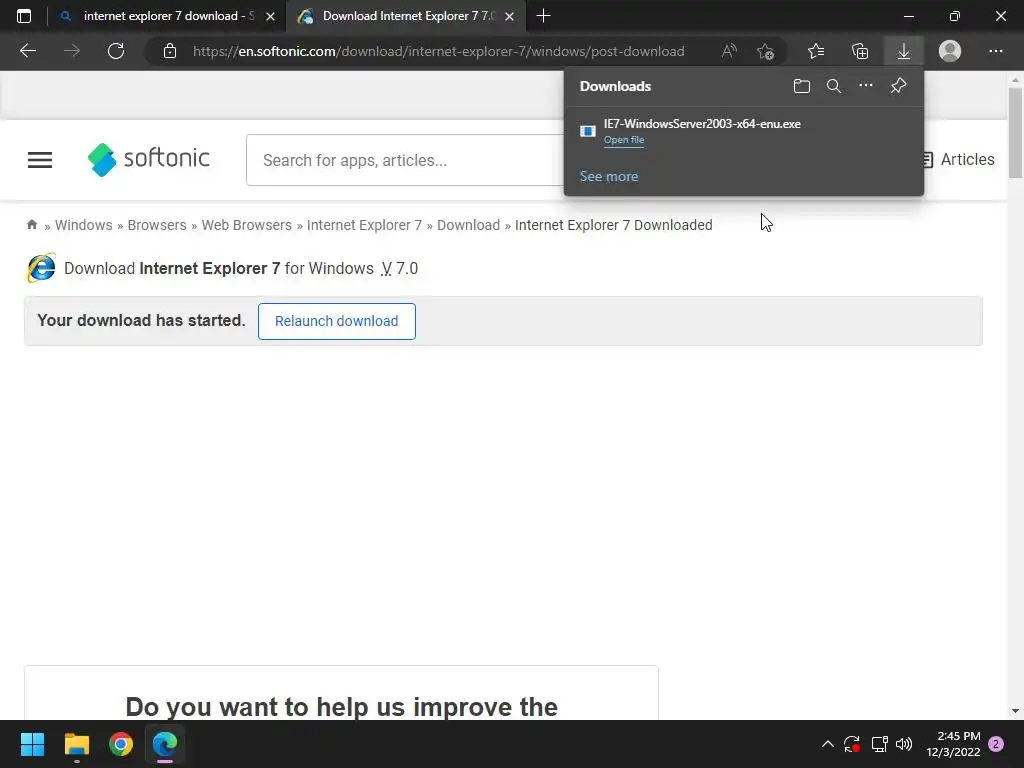Open Windows Start menu
Image resolution: width=1024 pixels, height=768 pixels.
[x=32, y=744]
